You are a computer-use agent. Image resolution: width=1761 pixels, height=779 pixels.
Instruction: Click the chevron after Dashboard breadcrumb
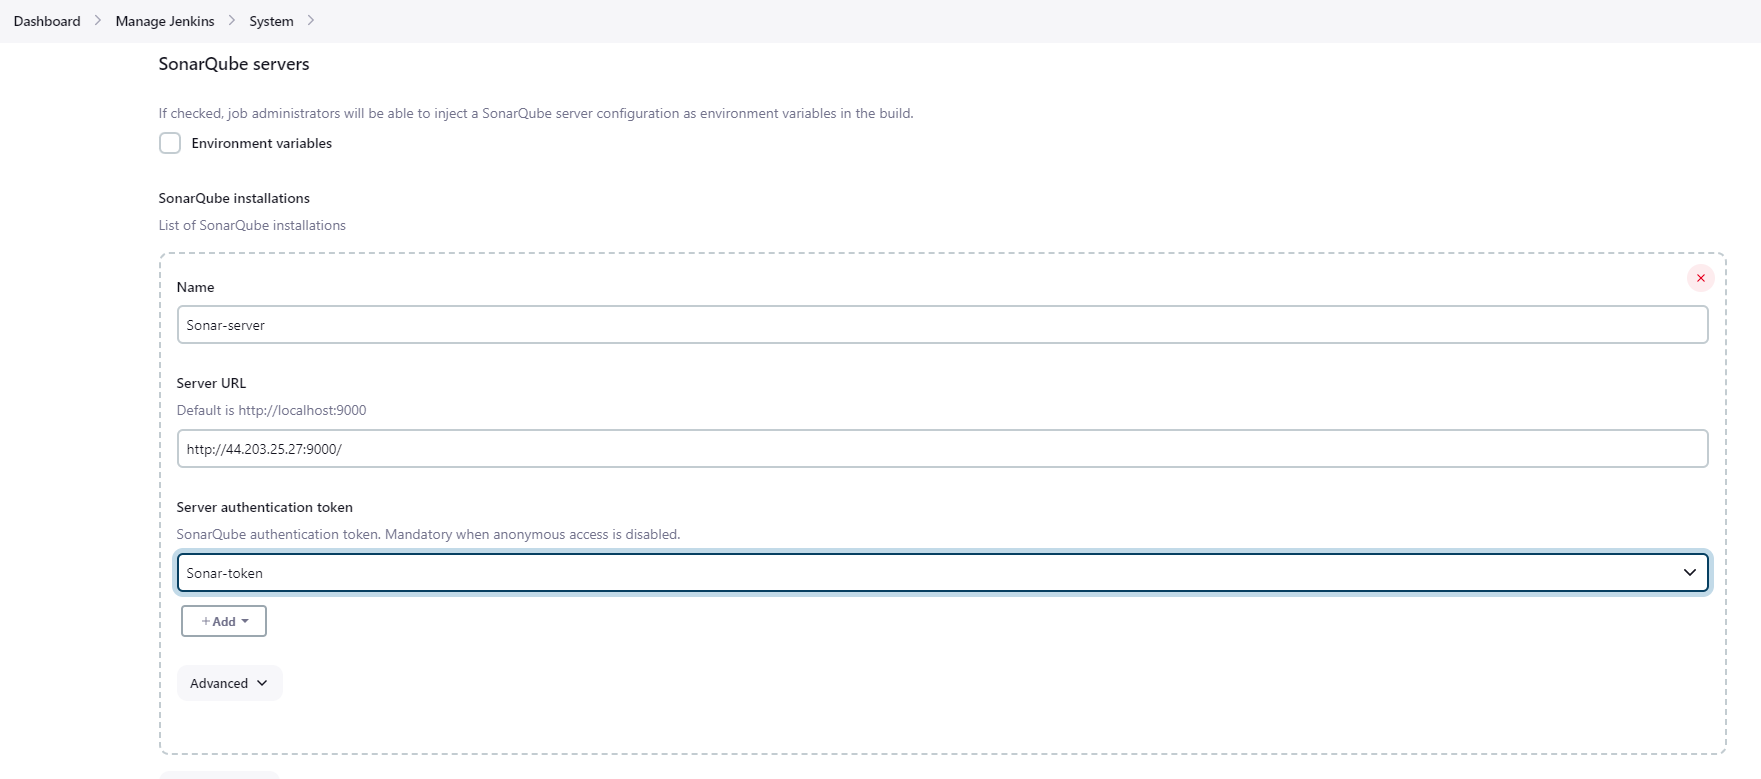coord(98,21)
